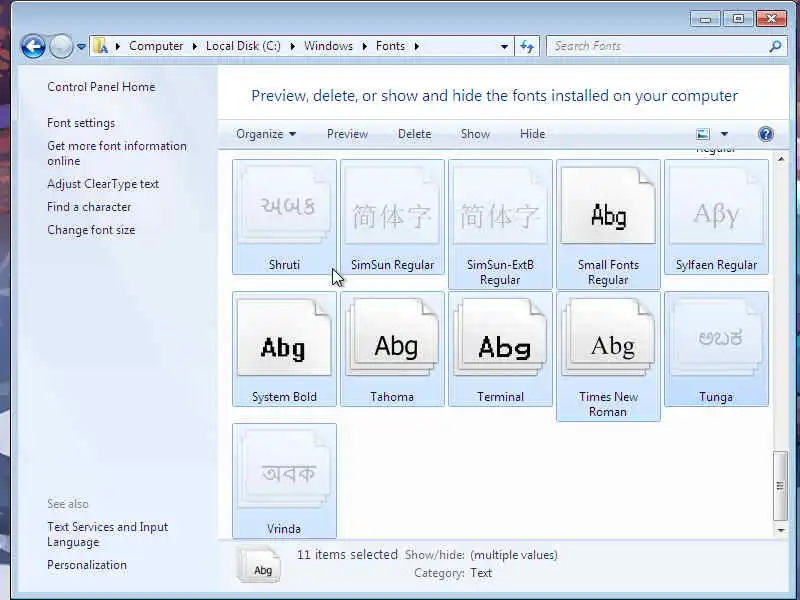The height and width of the screenshot is (600, 800).
Task: Open the recent pages dropdown arrow
Action: pos(82,46)
